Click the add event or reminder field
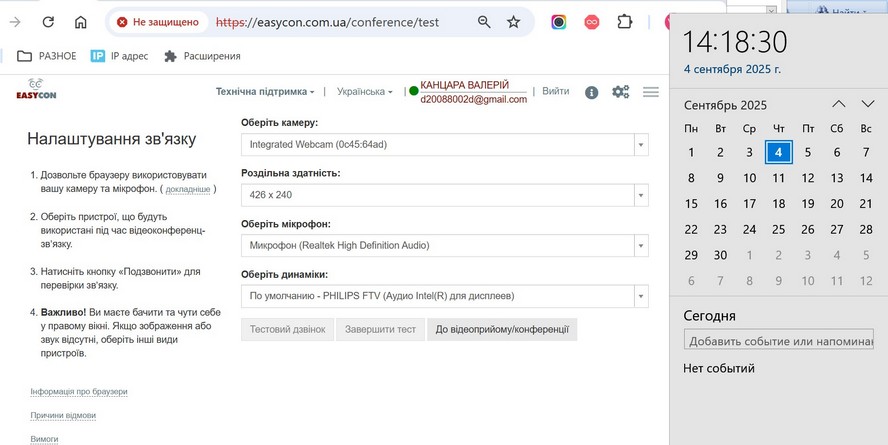888x445 pixels. [778, 341]
